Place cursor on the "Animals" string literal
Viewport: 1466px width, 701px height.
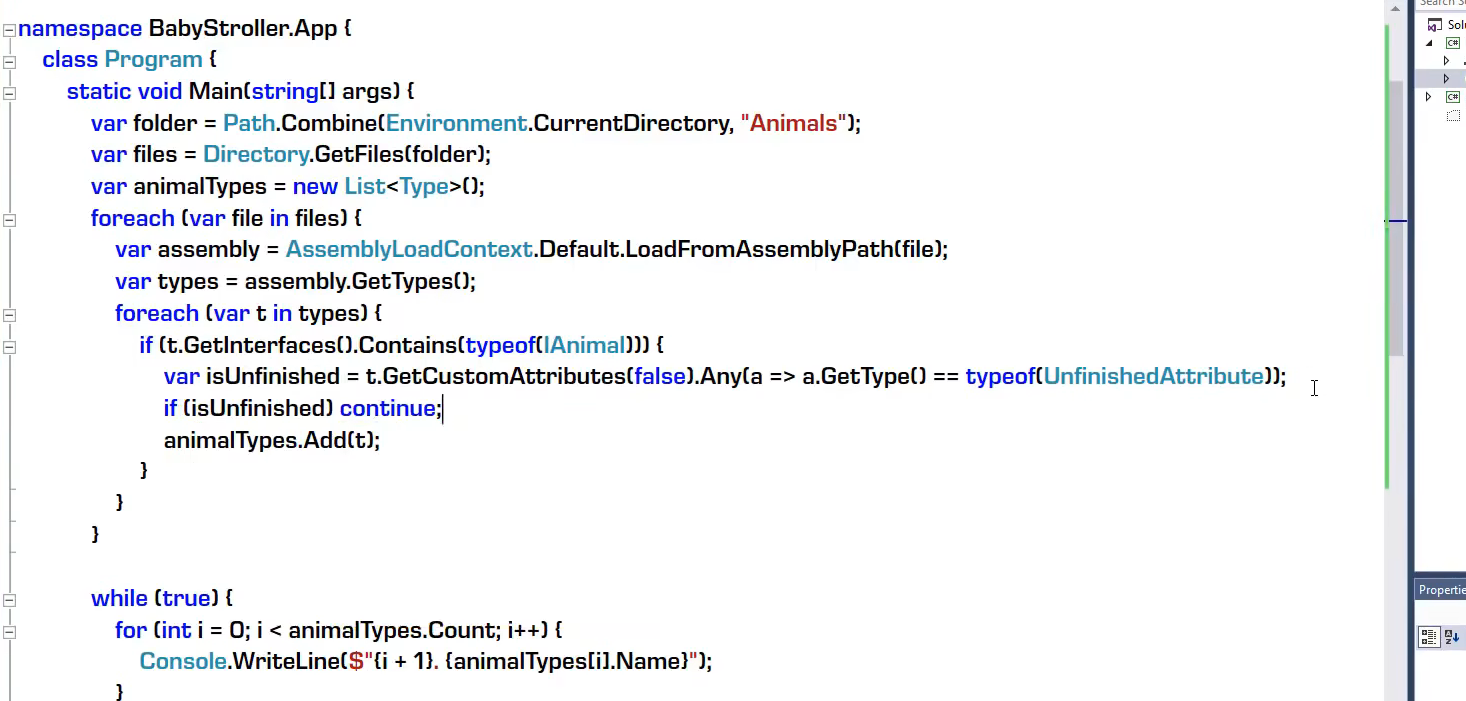[x=793, y=123]
